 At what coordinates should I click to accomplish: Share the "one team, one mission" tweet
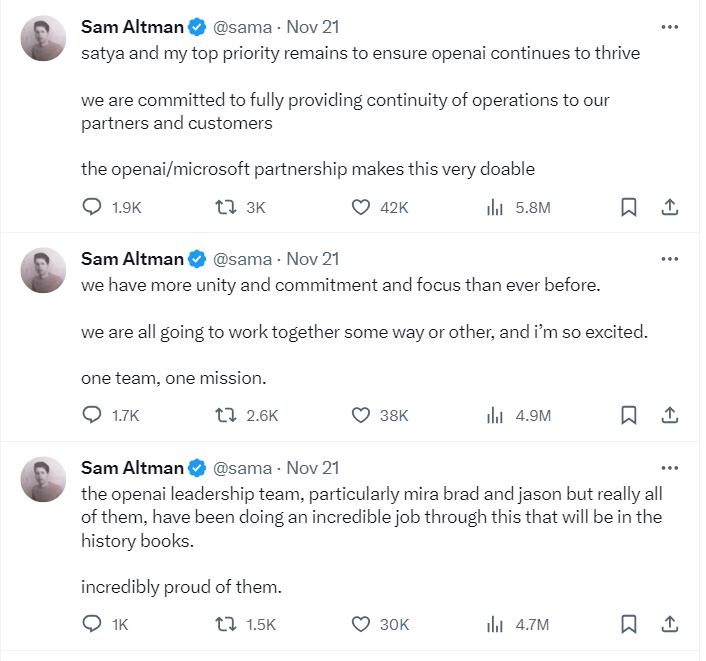tap(670, 415)
